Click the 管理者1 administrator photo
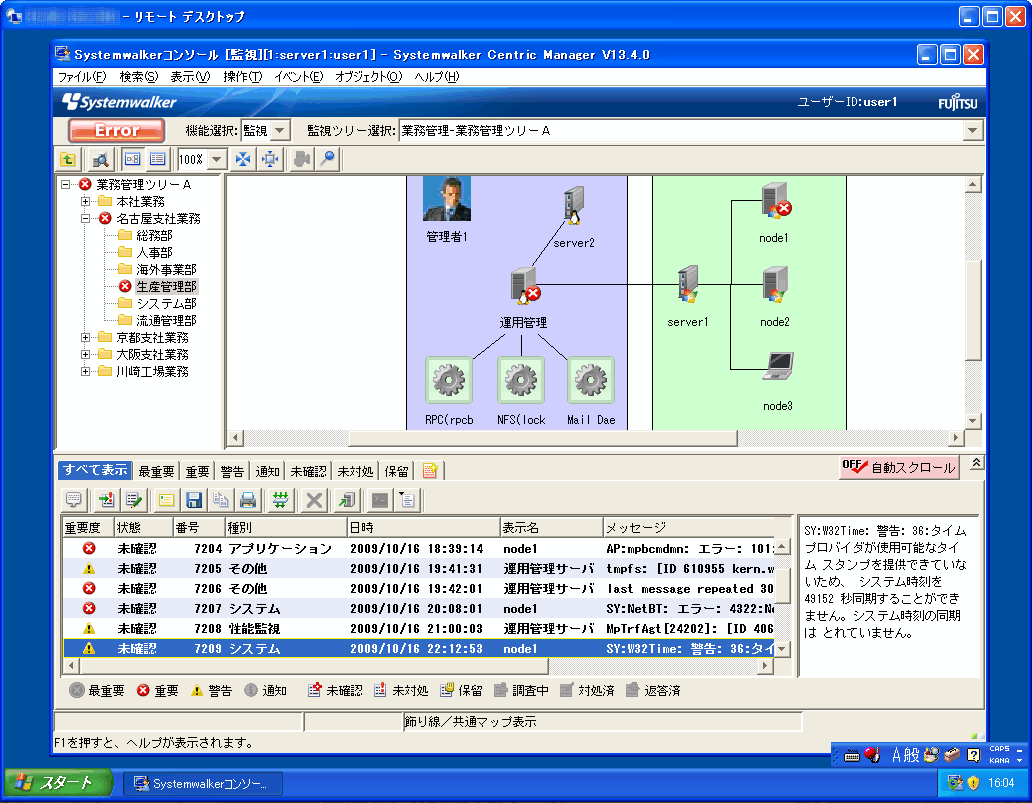This screenshot has width=1032, height=803. click(x=447, y=199)
